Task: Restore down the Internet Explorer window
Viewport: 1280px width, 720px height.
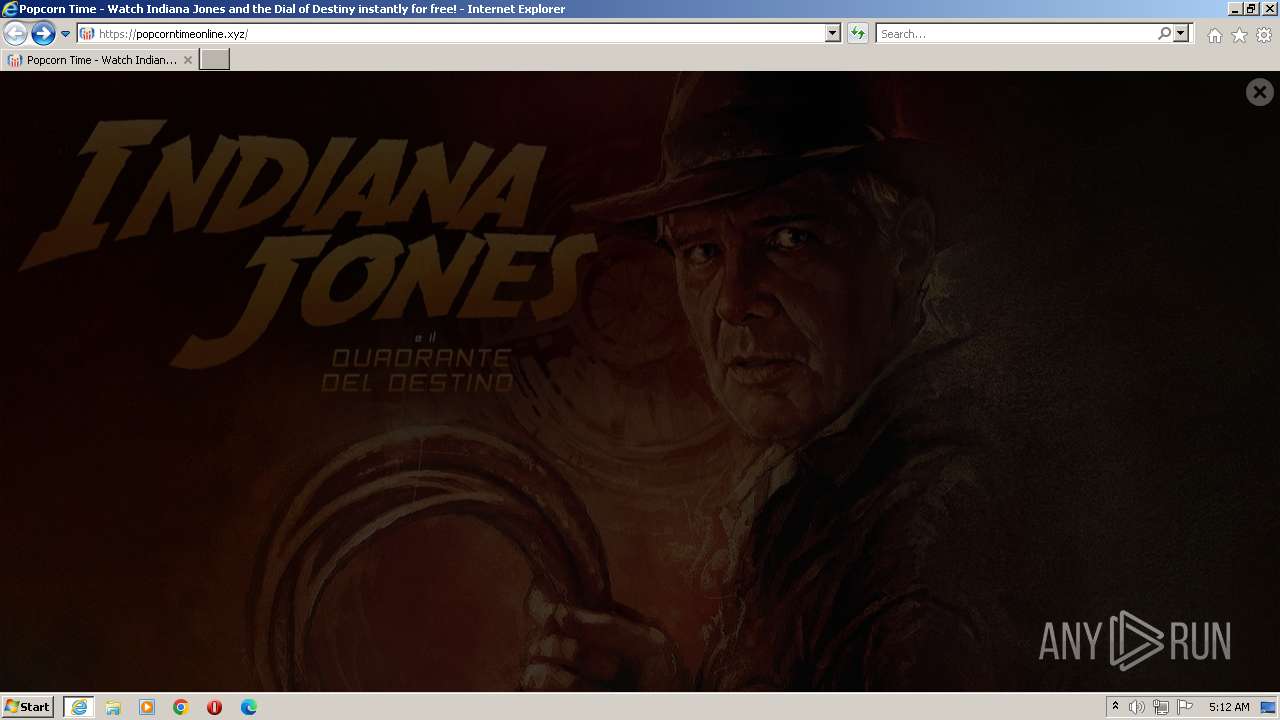Action: (x=1251, y=9)
